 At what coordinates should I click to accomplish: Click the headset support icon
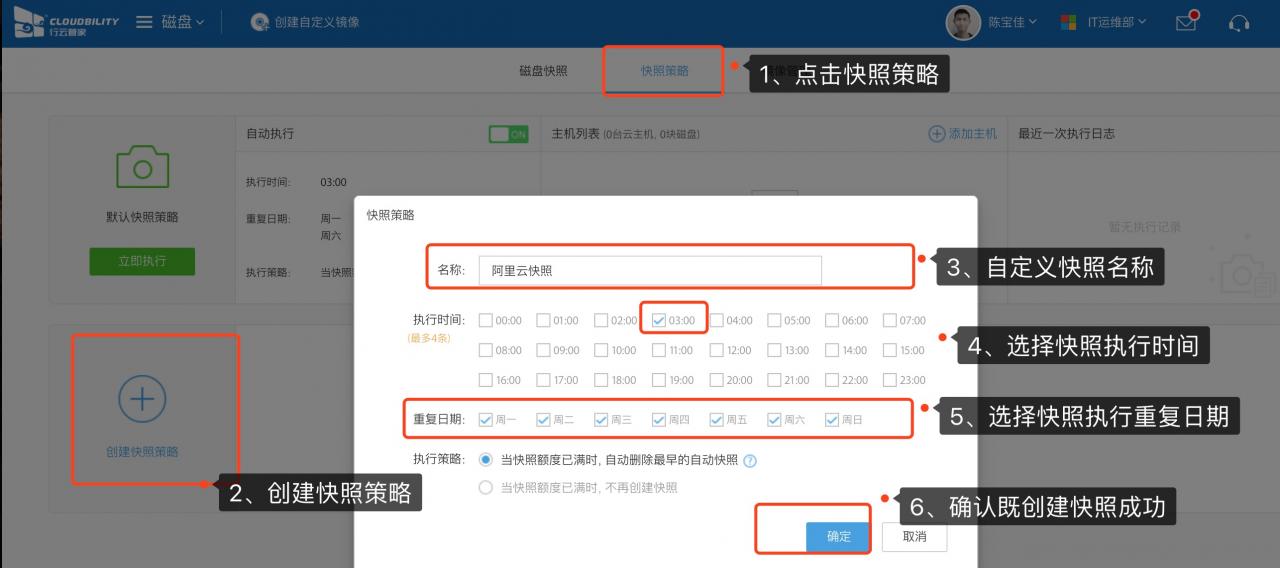1239,22
